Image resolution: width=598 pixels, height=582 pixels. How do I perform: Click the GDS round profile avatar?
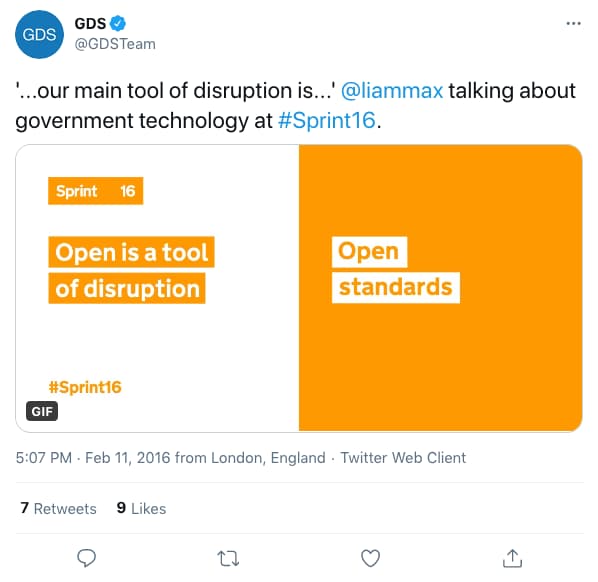tap(39, 34)
